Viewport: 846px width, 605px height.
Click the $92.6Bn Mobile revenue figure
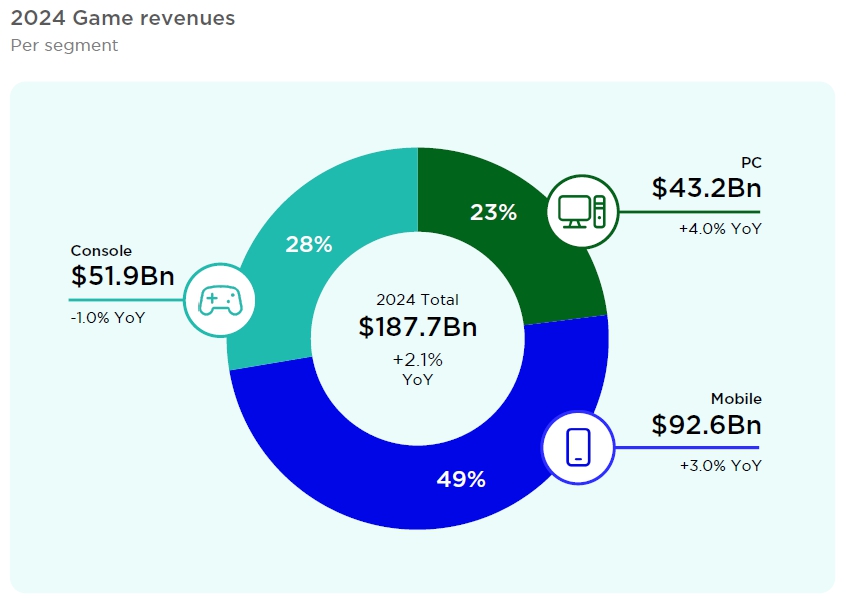706,425
